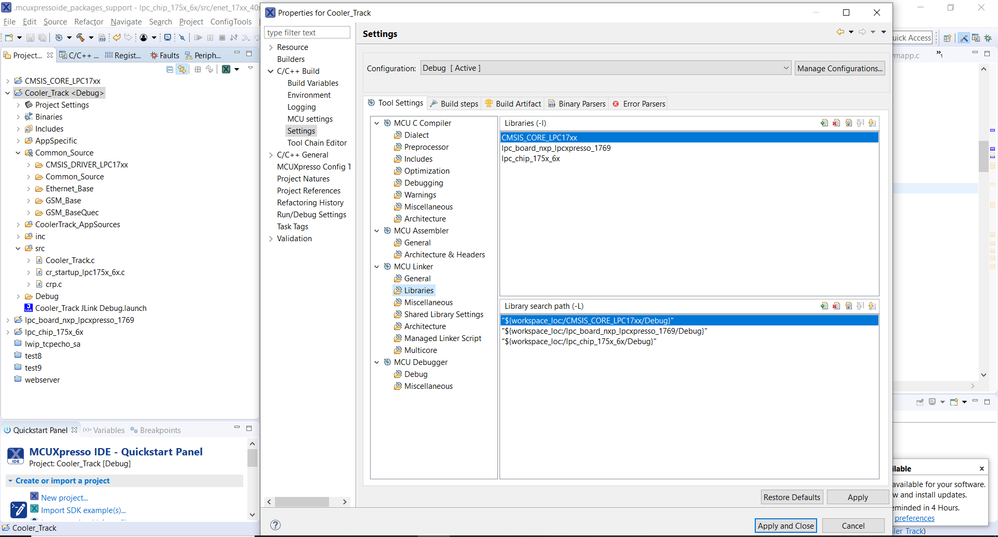Click the profile toolbar icon
The height and width of the screenshot is (537, 998).
coord(143,38)
